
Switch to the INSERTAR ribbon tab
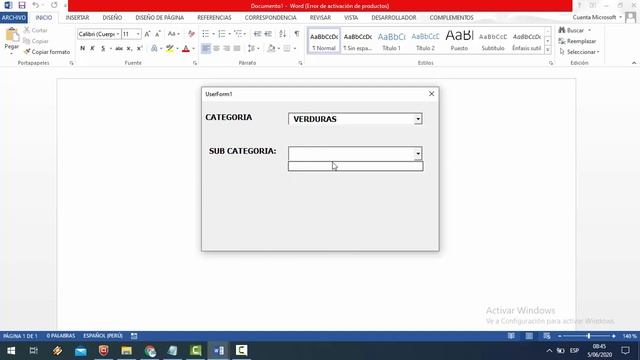pyautogui.click(x=77, y=18)
